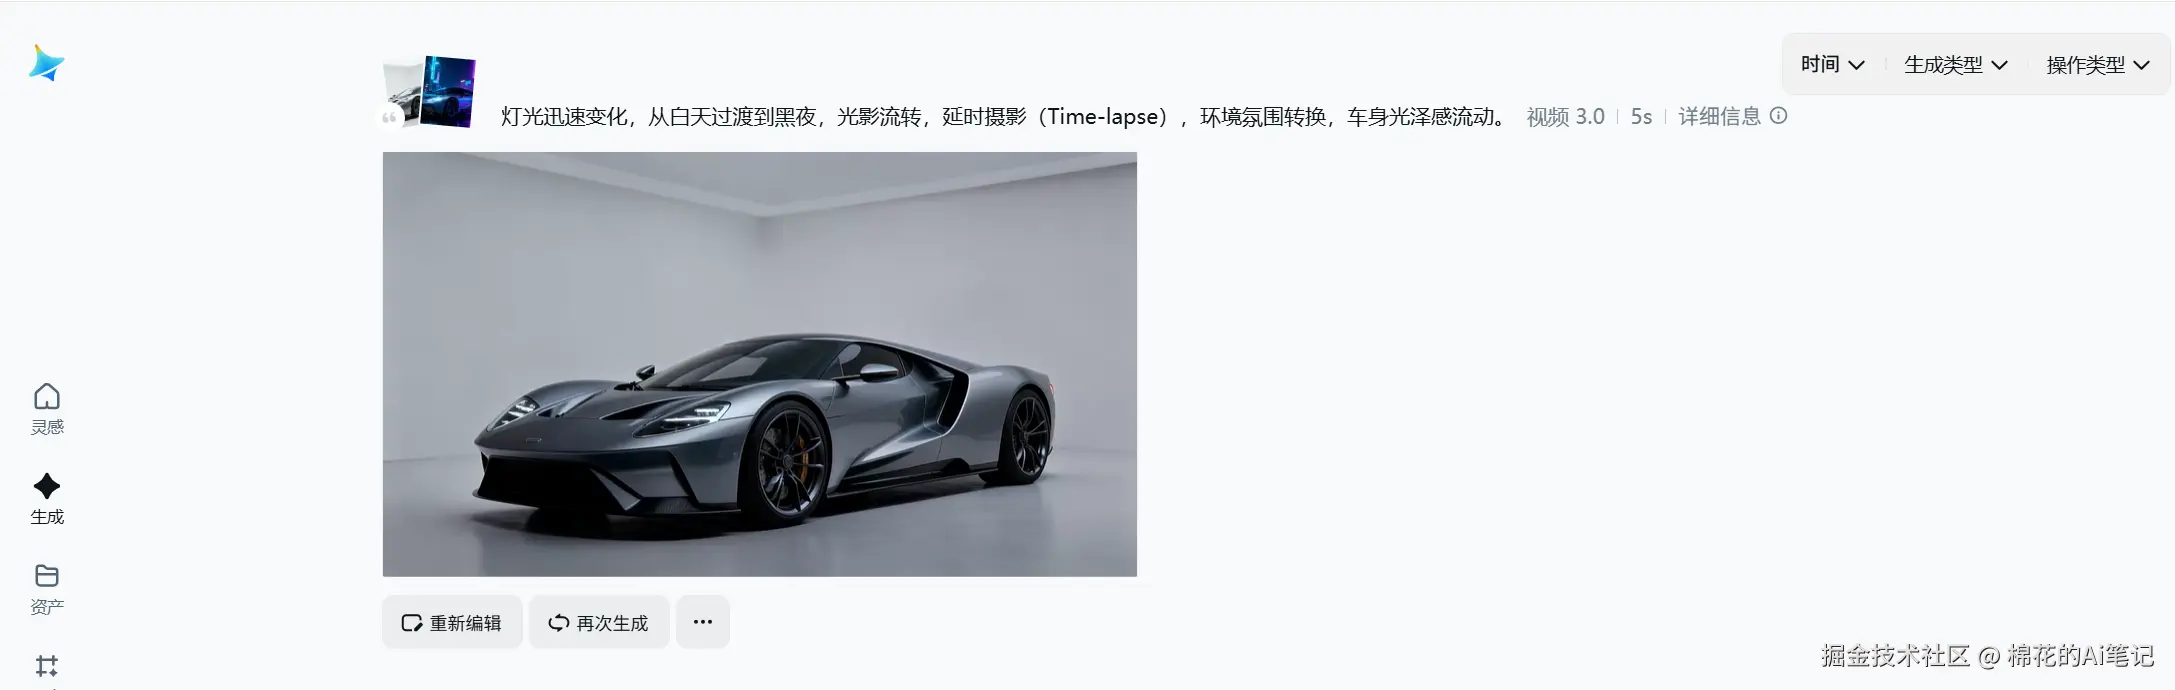Image resolution: width=2175 pixels, height=690 pixels.
Task: Click the prompt text starting with 灯光迅速变化
Action: (1004, 116)
